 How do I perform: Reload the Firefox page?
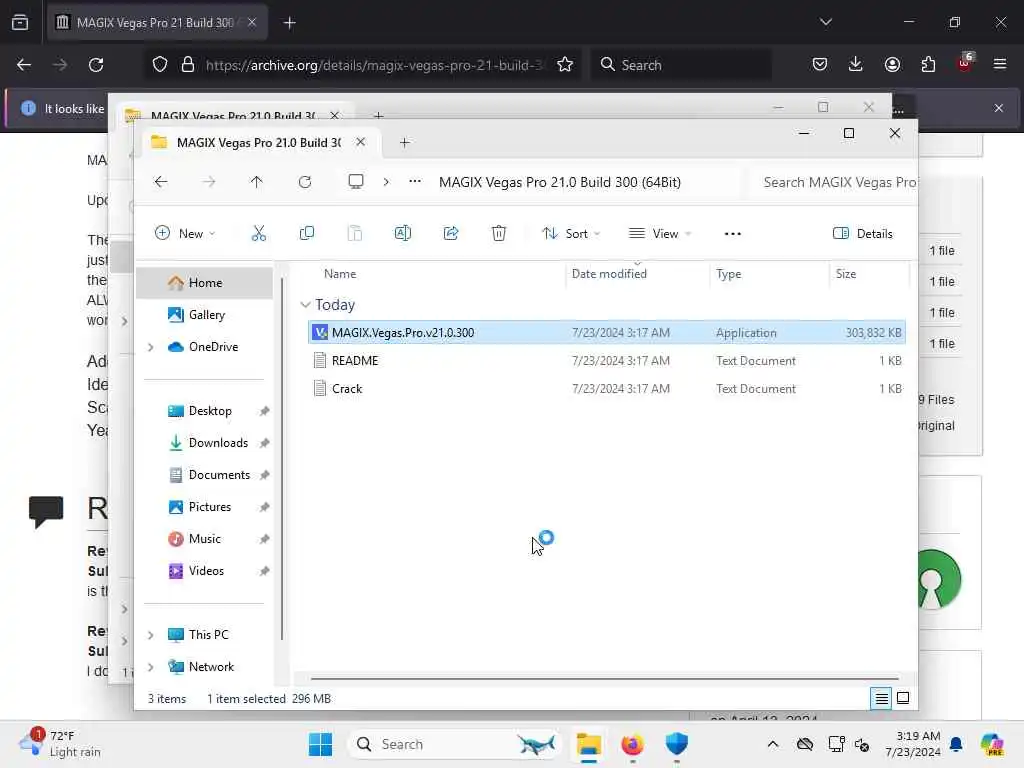(x=96, y=65)
